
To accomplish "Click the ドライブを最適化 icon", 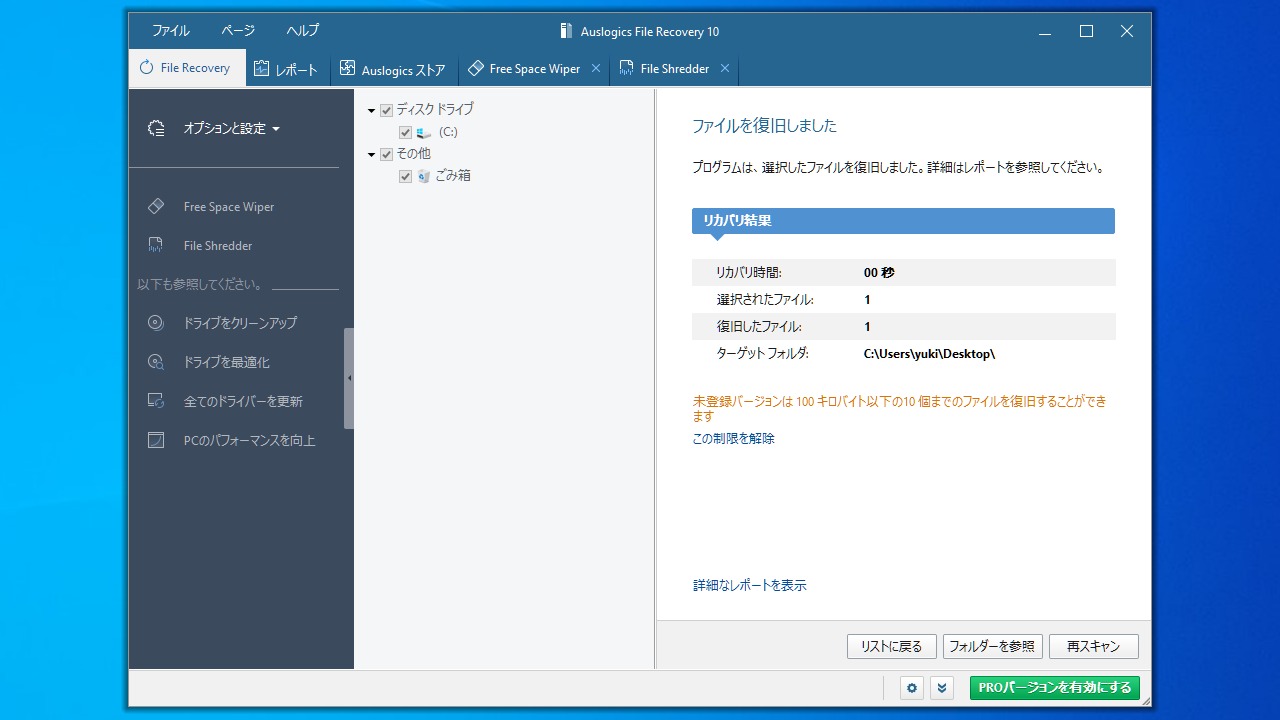I will tap(156, 362).
